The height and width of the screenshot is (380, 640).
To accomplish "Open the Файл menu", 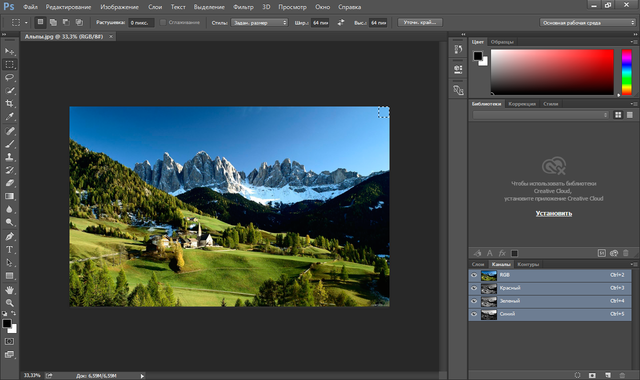I will pos(30,7).
